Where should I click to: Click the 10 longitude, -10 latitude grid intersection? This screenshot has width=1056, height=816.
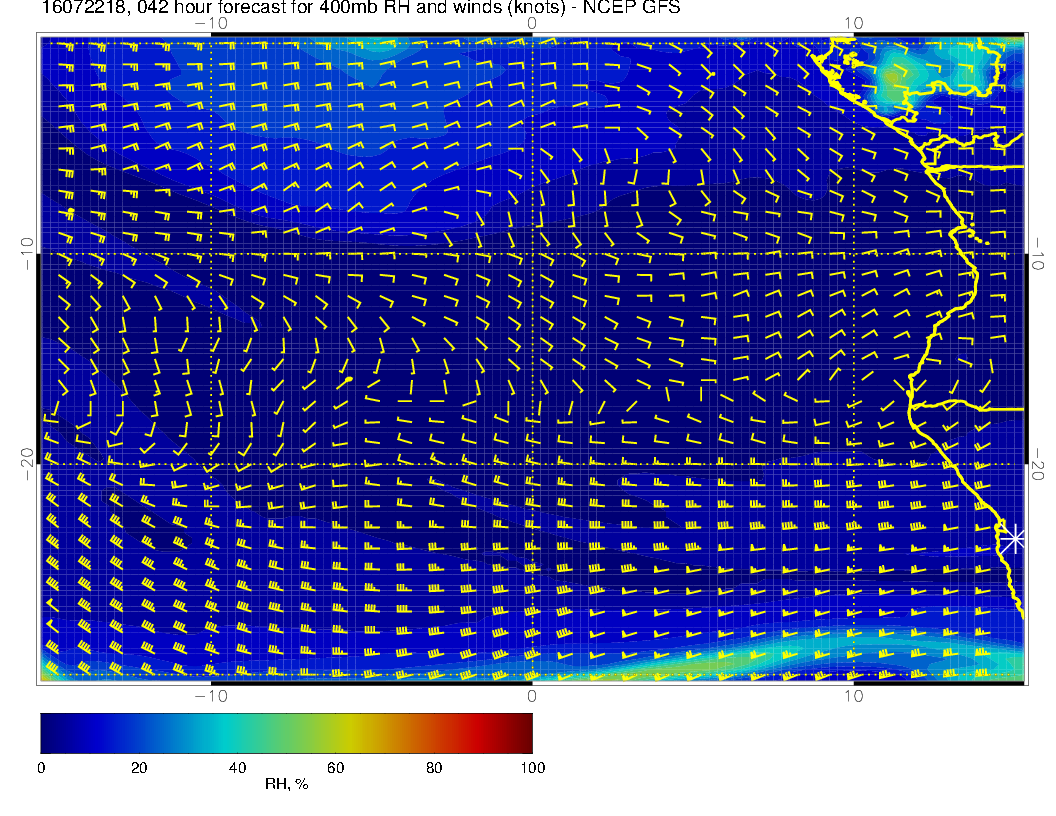[853, 253]
